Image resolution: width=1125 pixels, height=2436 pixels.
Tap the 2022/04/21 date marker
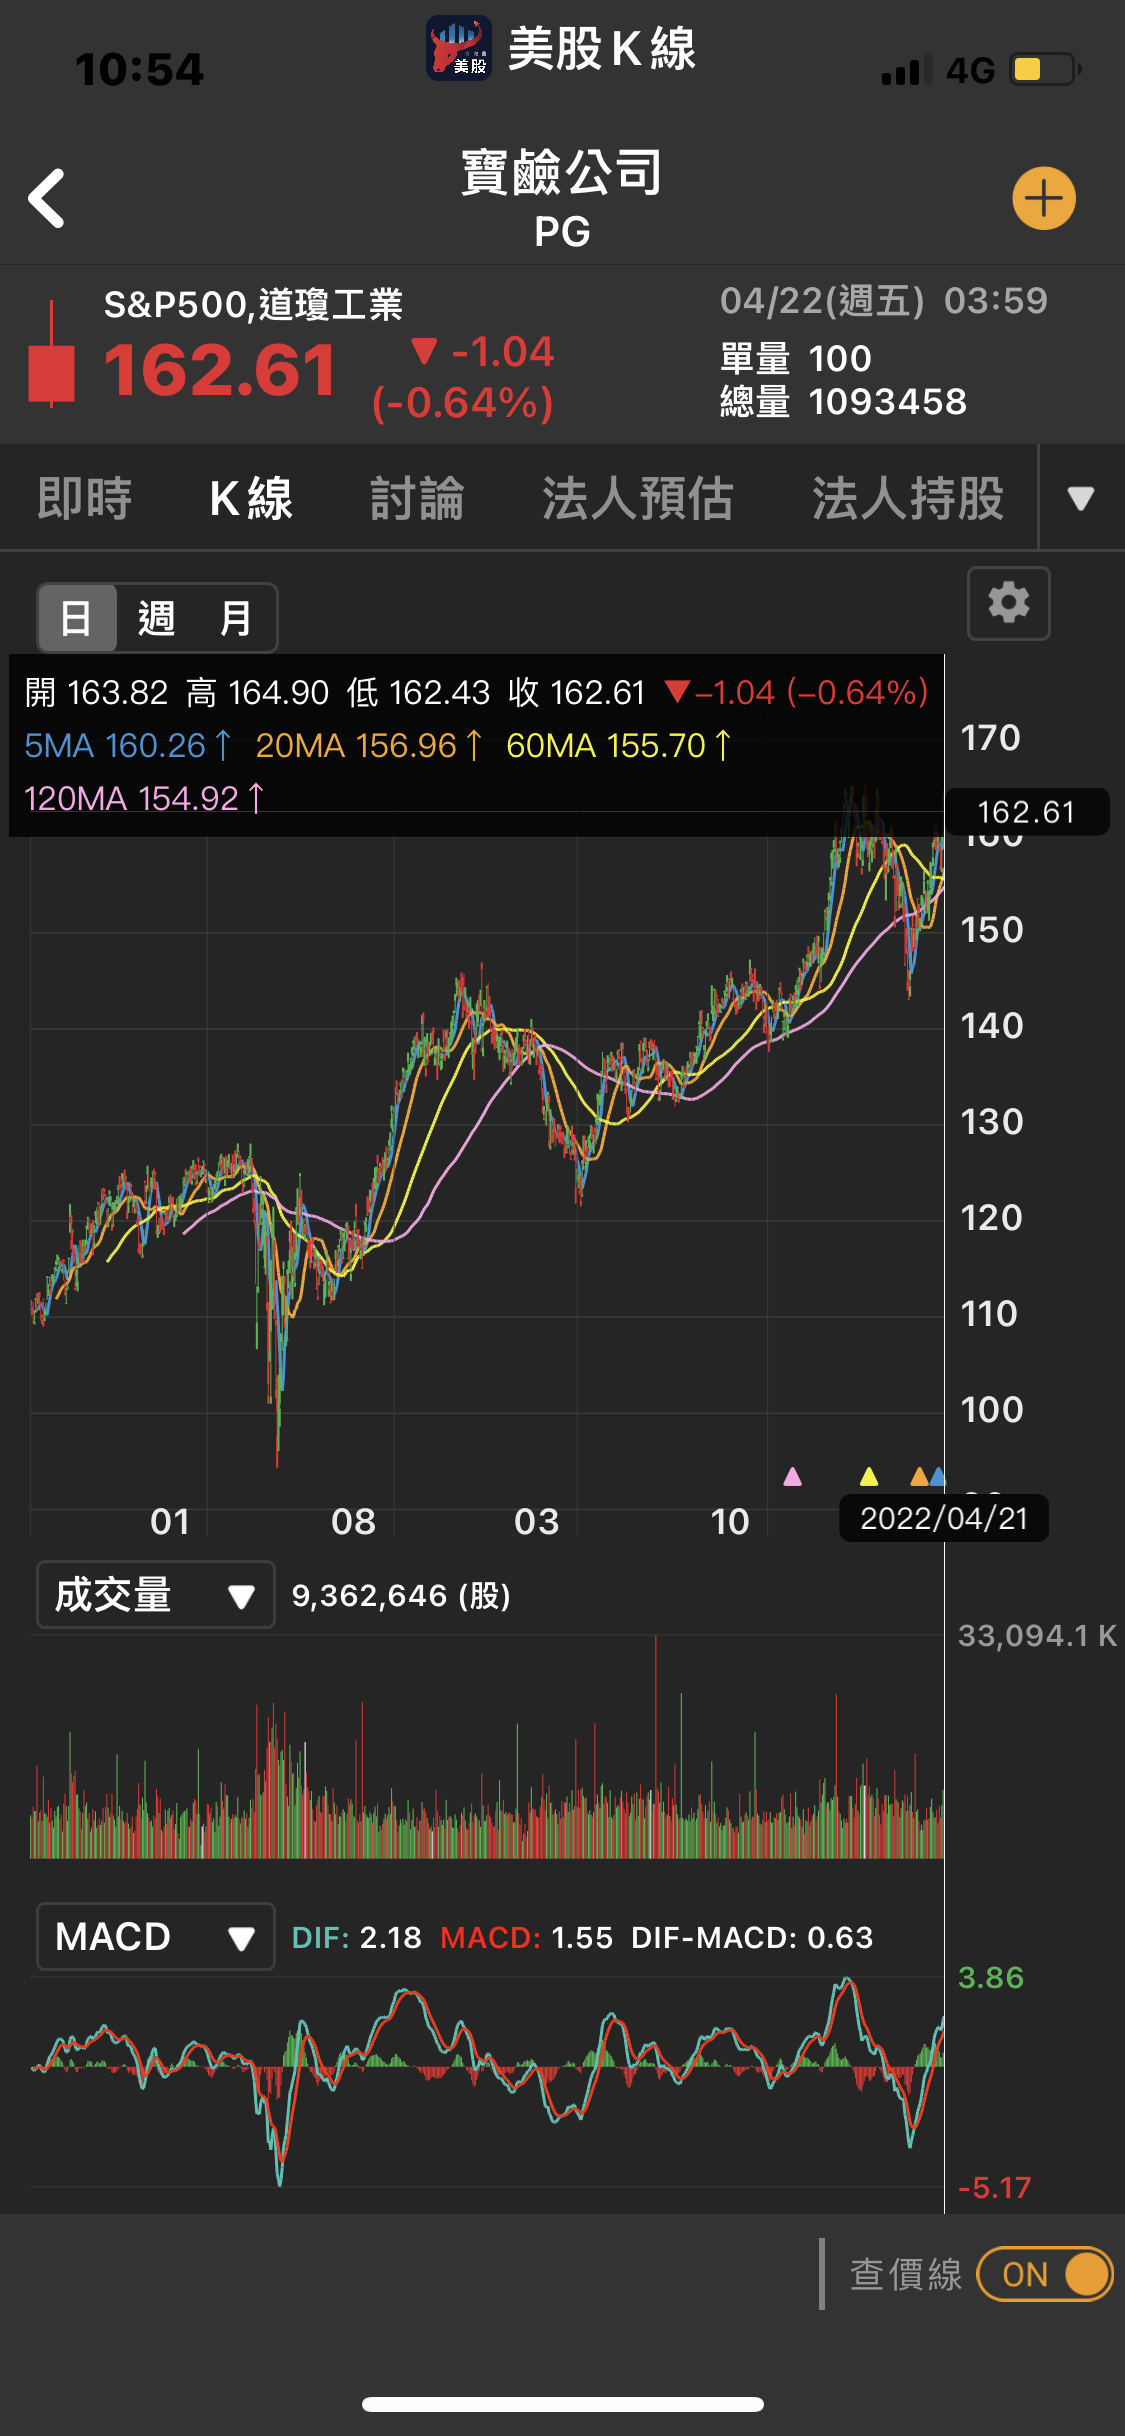pos(944,1518)
